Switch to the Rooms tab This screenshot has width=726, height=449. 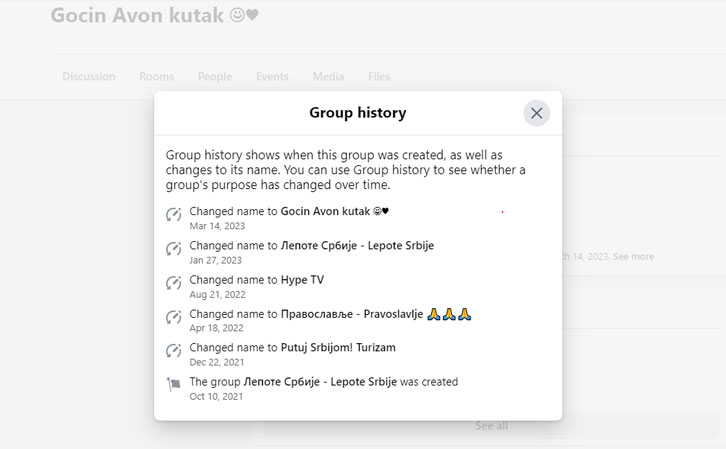(156, 77)
